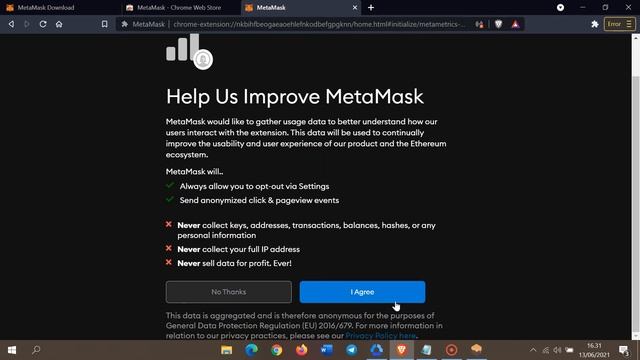Screen dimensions: 640x360
Task: Click Send anonymized click & pageview events text
Action: tap(259, 200)
